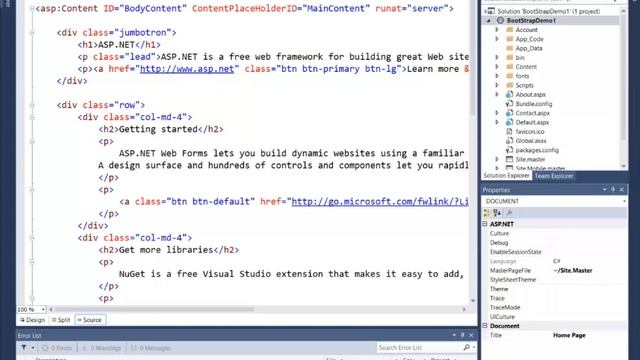The height and width of the screenshot is (360, 640).
Task: Close the Properties panel
Action: 622,189
